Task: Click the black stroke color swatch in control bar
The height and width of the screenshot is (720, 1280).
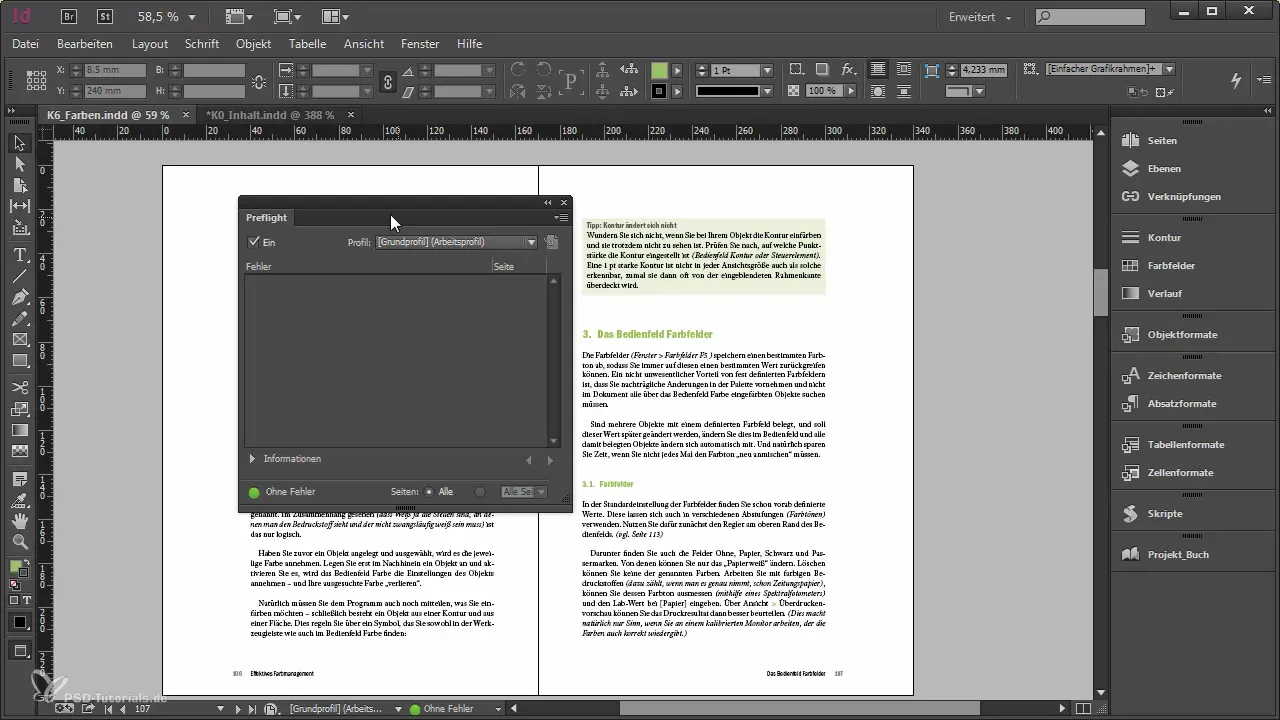Action: [x=659, y=91]
